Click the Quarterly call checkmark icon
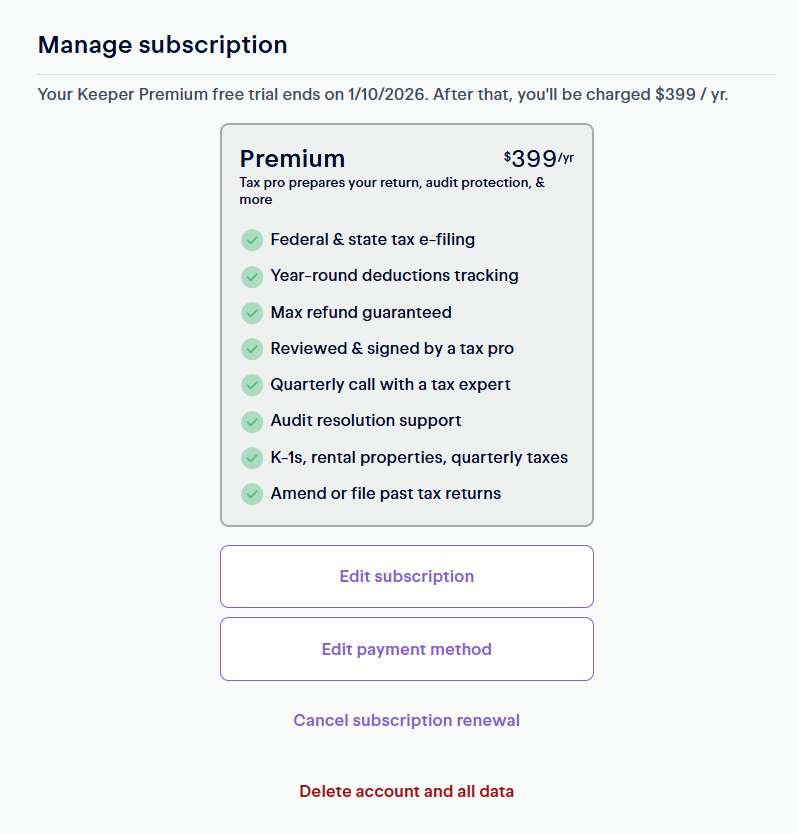 pos(252,385)
